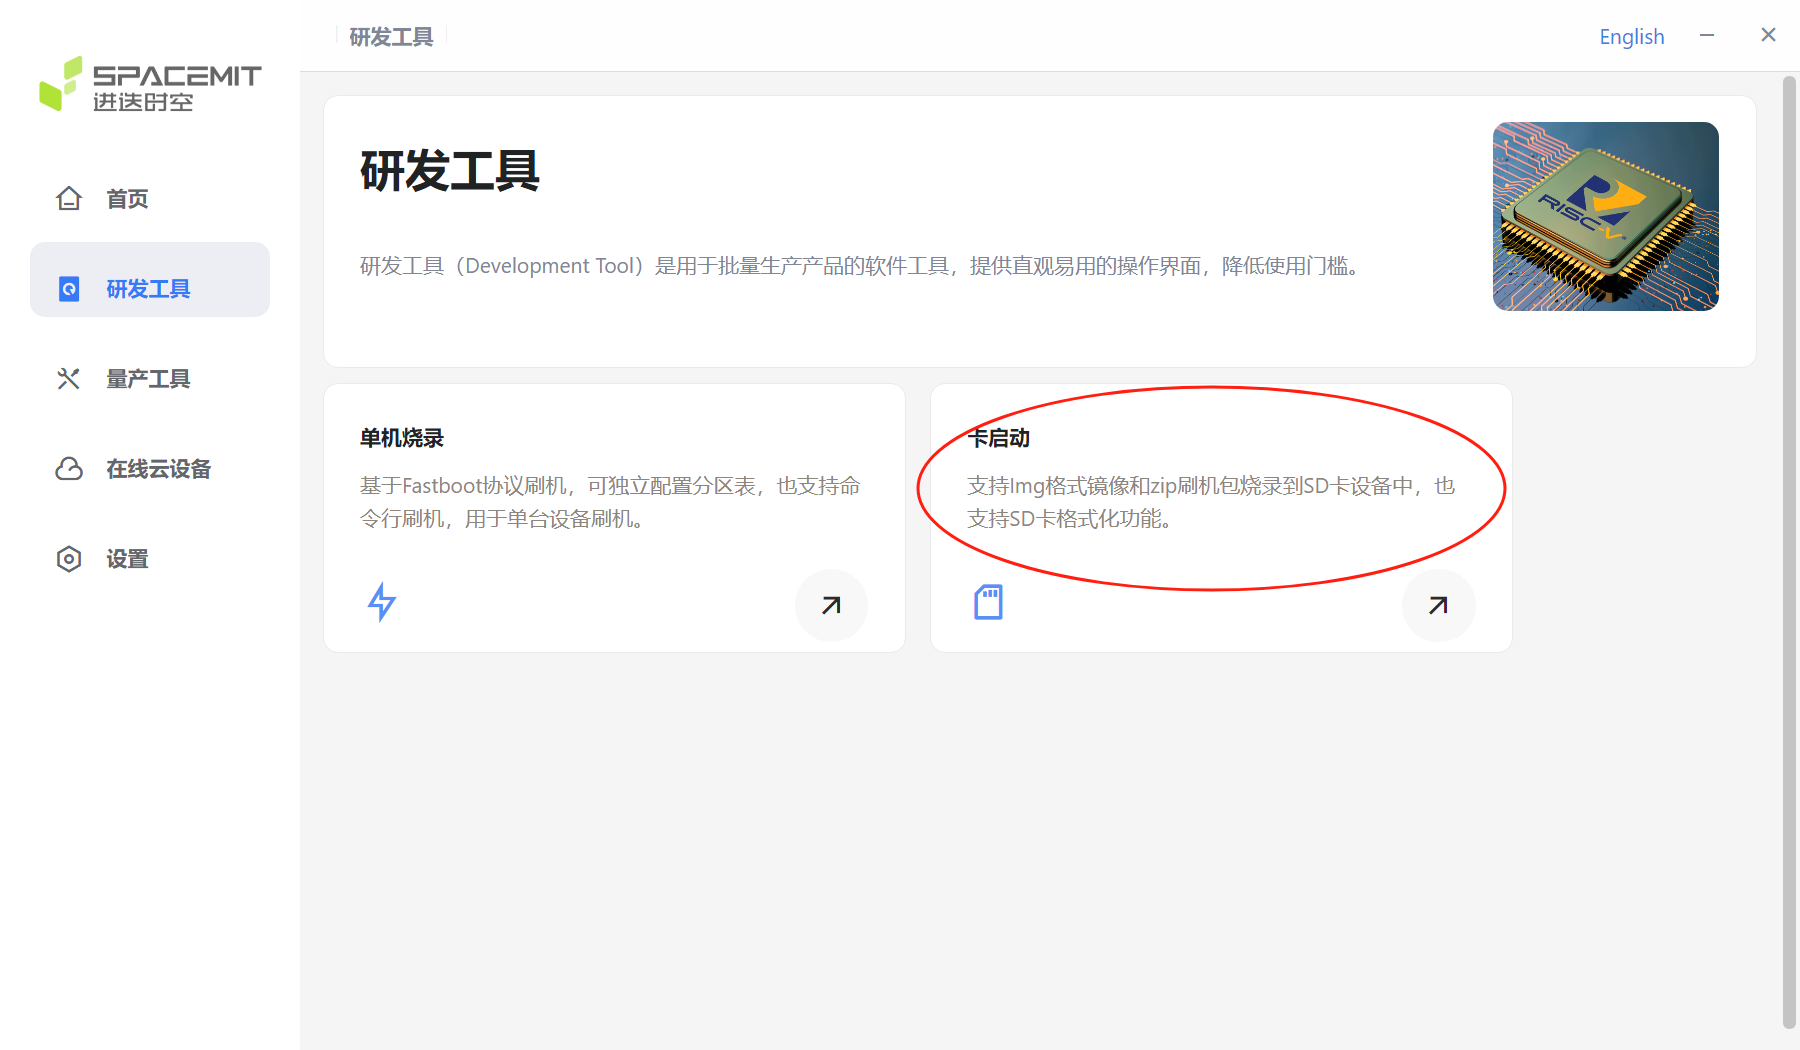Click the blue 研发工具 sidebar icon
1800x1050 pixels.
point(69,289)
